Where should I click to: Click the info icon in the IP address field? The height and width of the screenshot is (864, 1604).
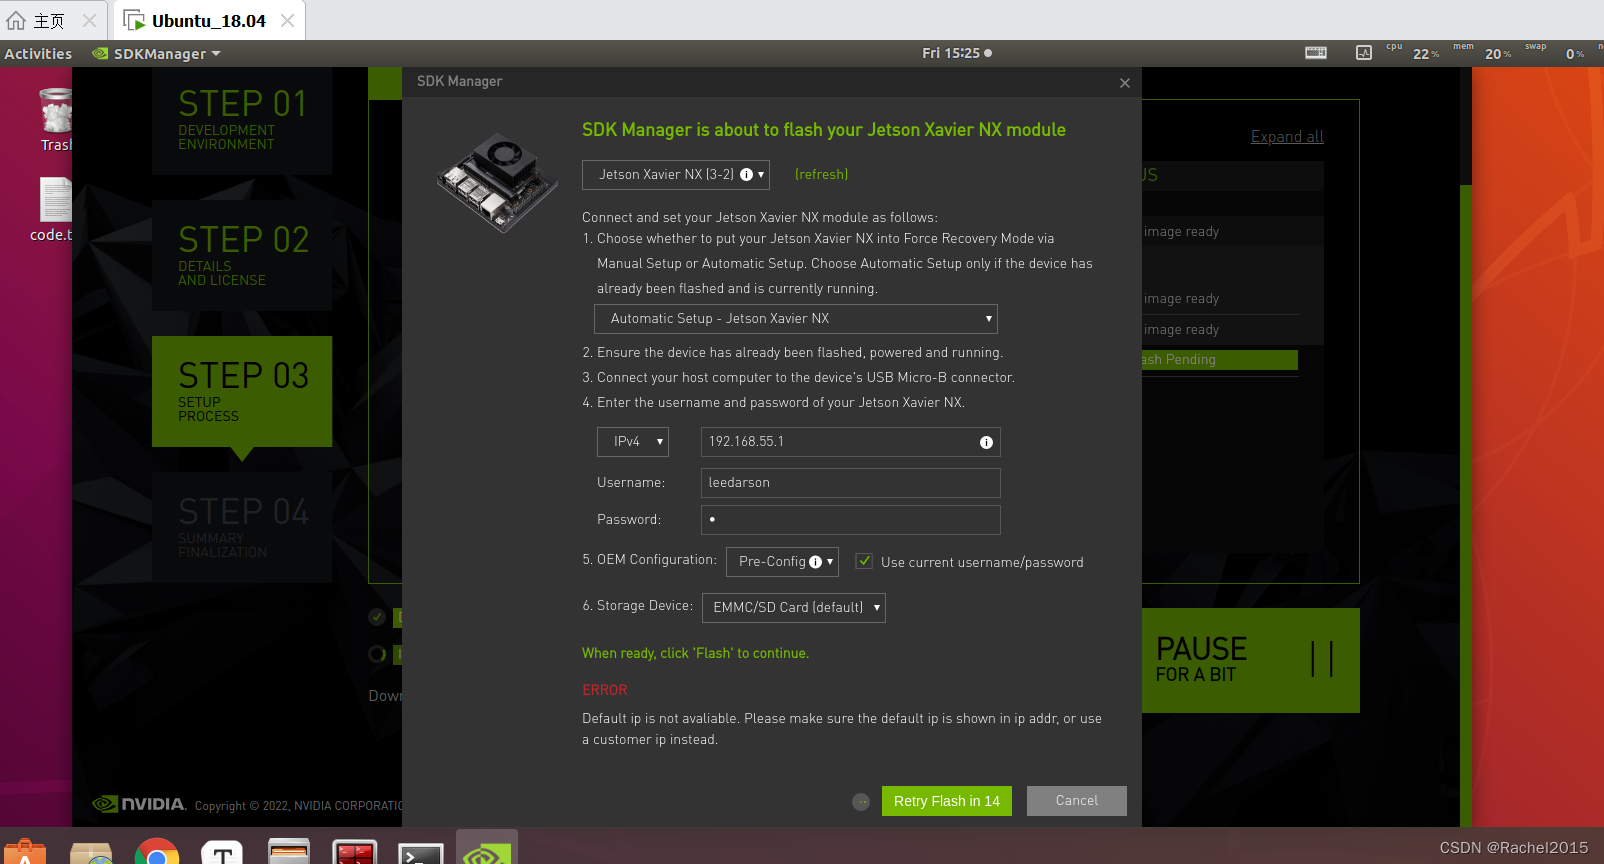(986, 442)
